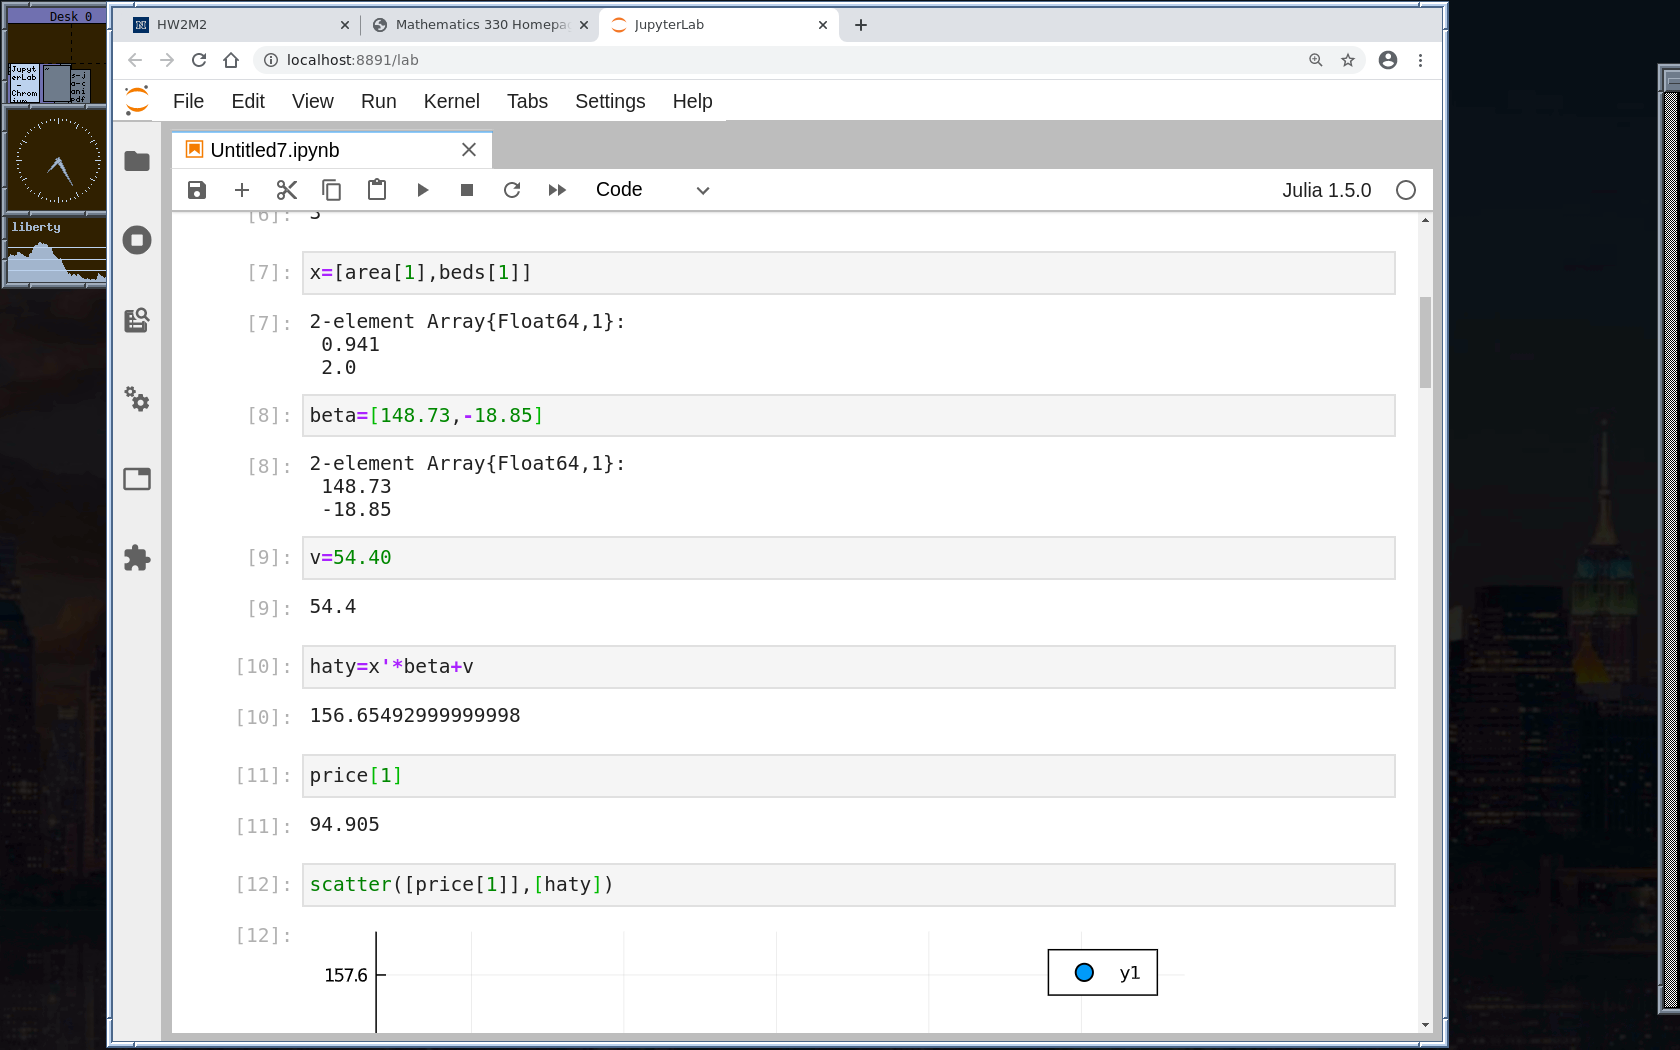This screenshot has height=1050, width=1680.
Task: Insert a new cell below with plus icon
Action: [242, 190]
